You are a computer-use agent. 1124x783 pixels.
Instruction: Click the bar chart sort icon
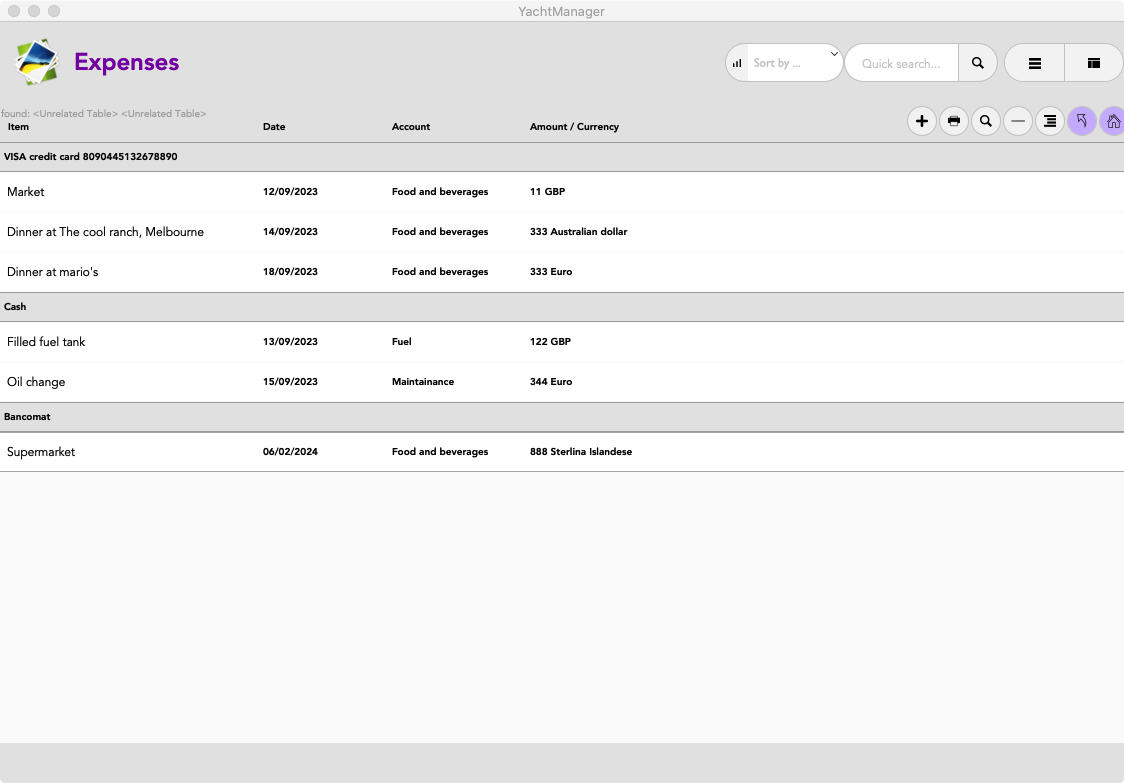point(737,63)
